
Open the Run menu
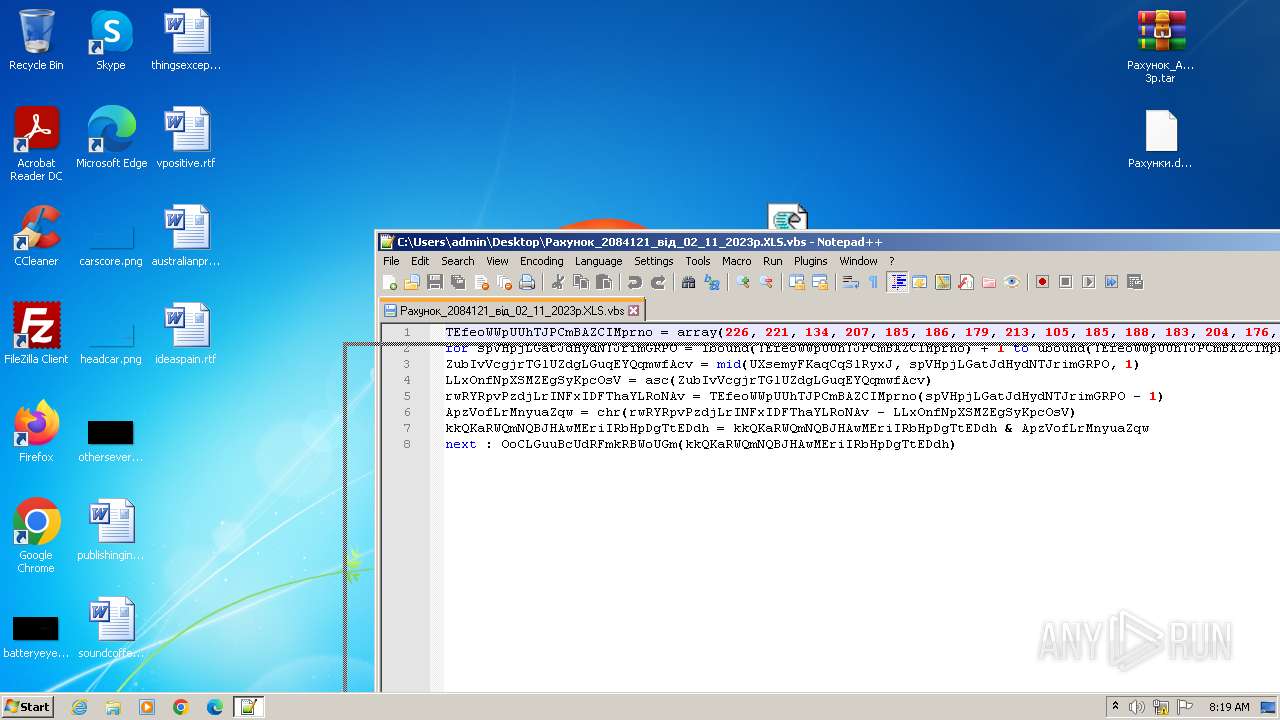click(772, 261)
